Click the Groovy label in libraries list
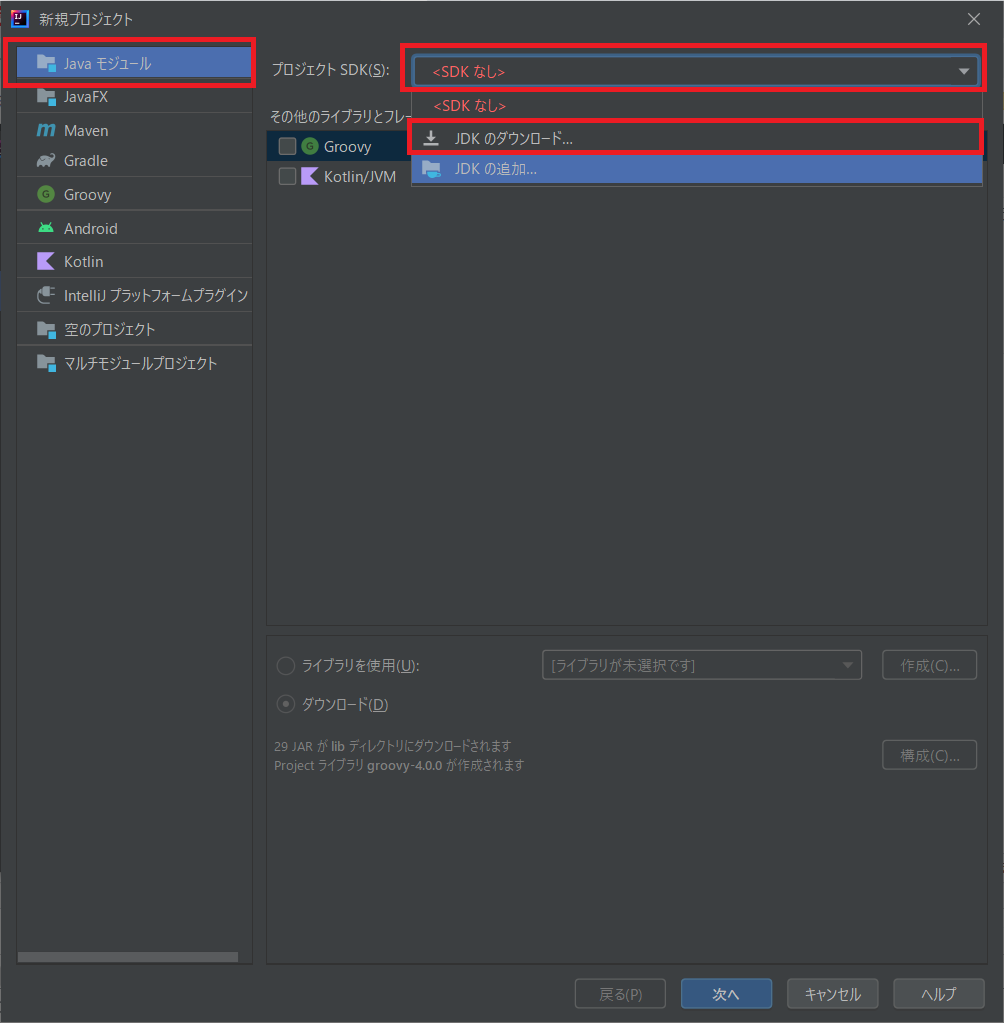 (x=348, y=146)
